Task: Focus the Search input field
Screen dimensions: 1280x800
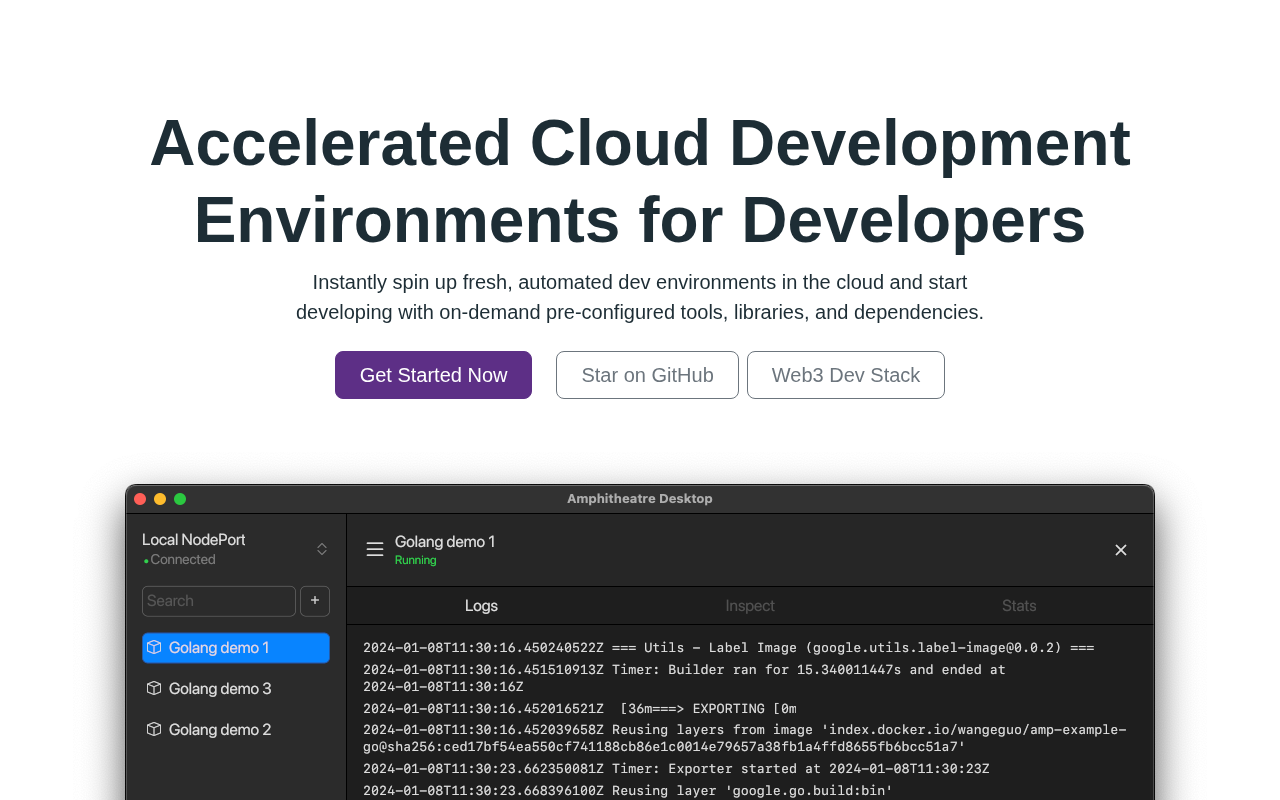Action: pyautogui.click(x=219, y=601)
